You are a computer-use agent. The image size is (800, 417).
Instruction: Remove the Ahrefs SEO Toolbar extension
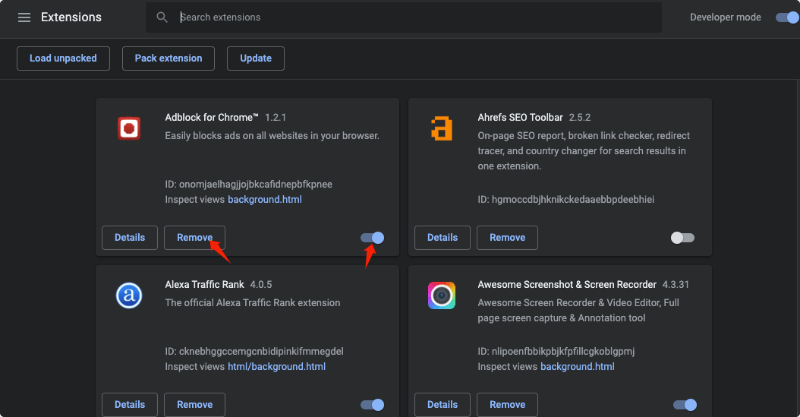(507, 237)
